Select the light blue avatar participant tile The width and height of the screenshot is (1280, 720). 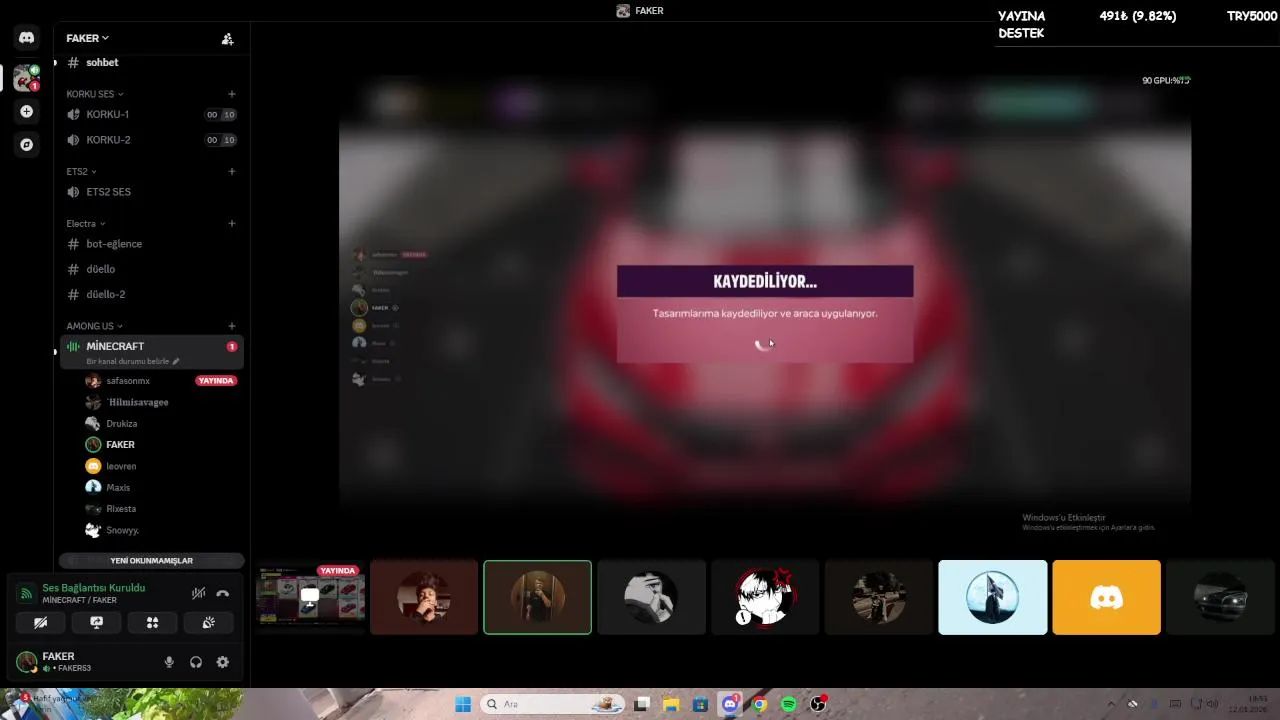[x=993, y=597]
